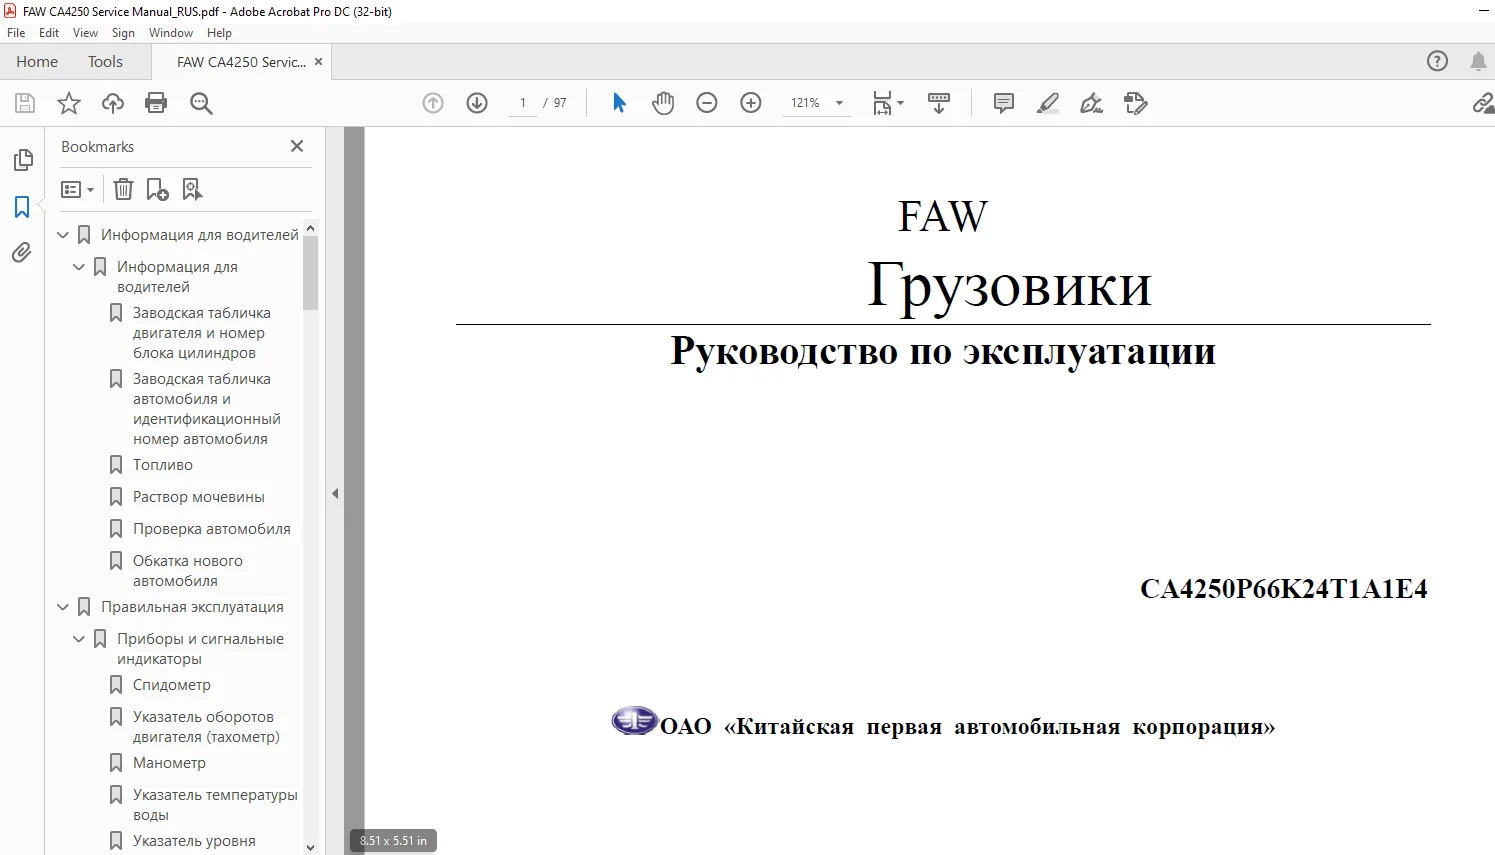Open the Sign menu
The height and width of the screenshot is (855, 1495).
(x=124, y=33)
